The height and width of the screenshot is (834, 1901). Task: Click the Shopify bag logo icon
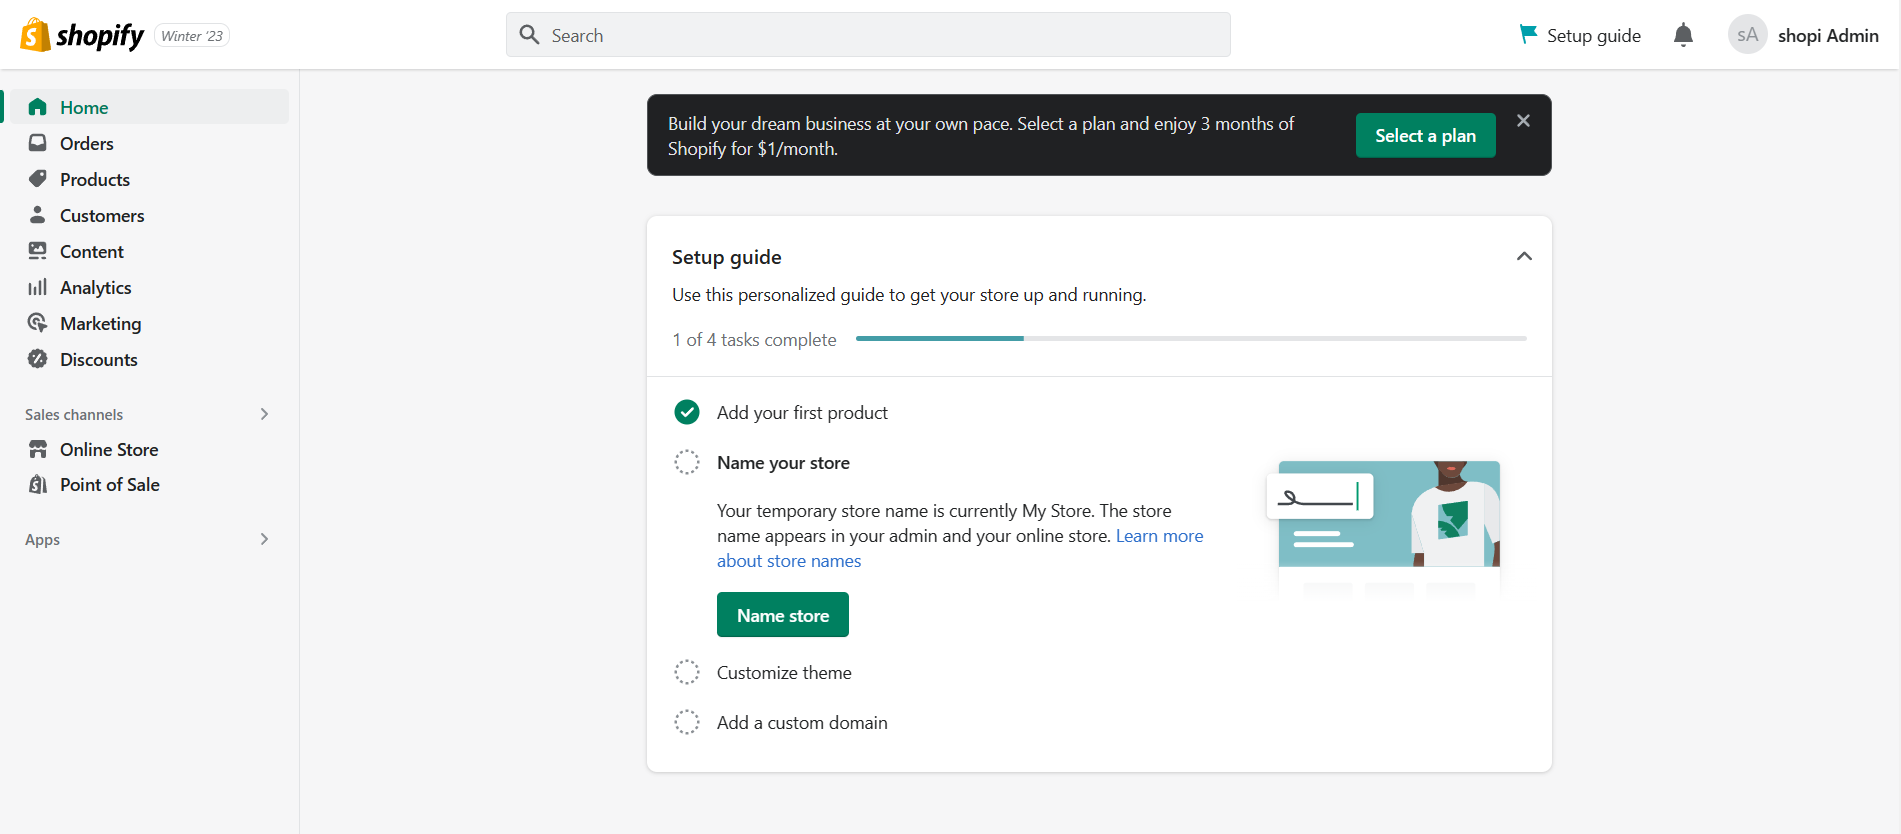(x=35, y=35)
